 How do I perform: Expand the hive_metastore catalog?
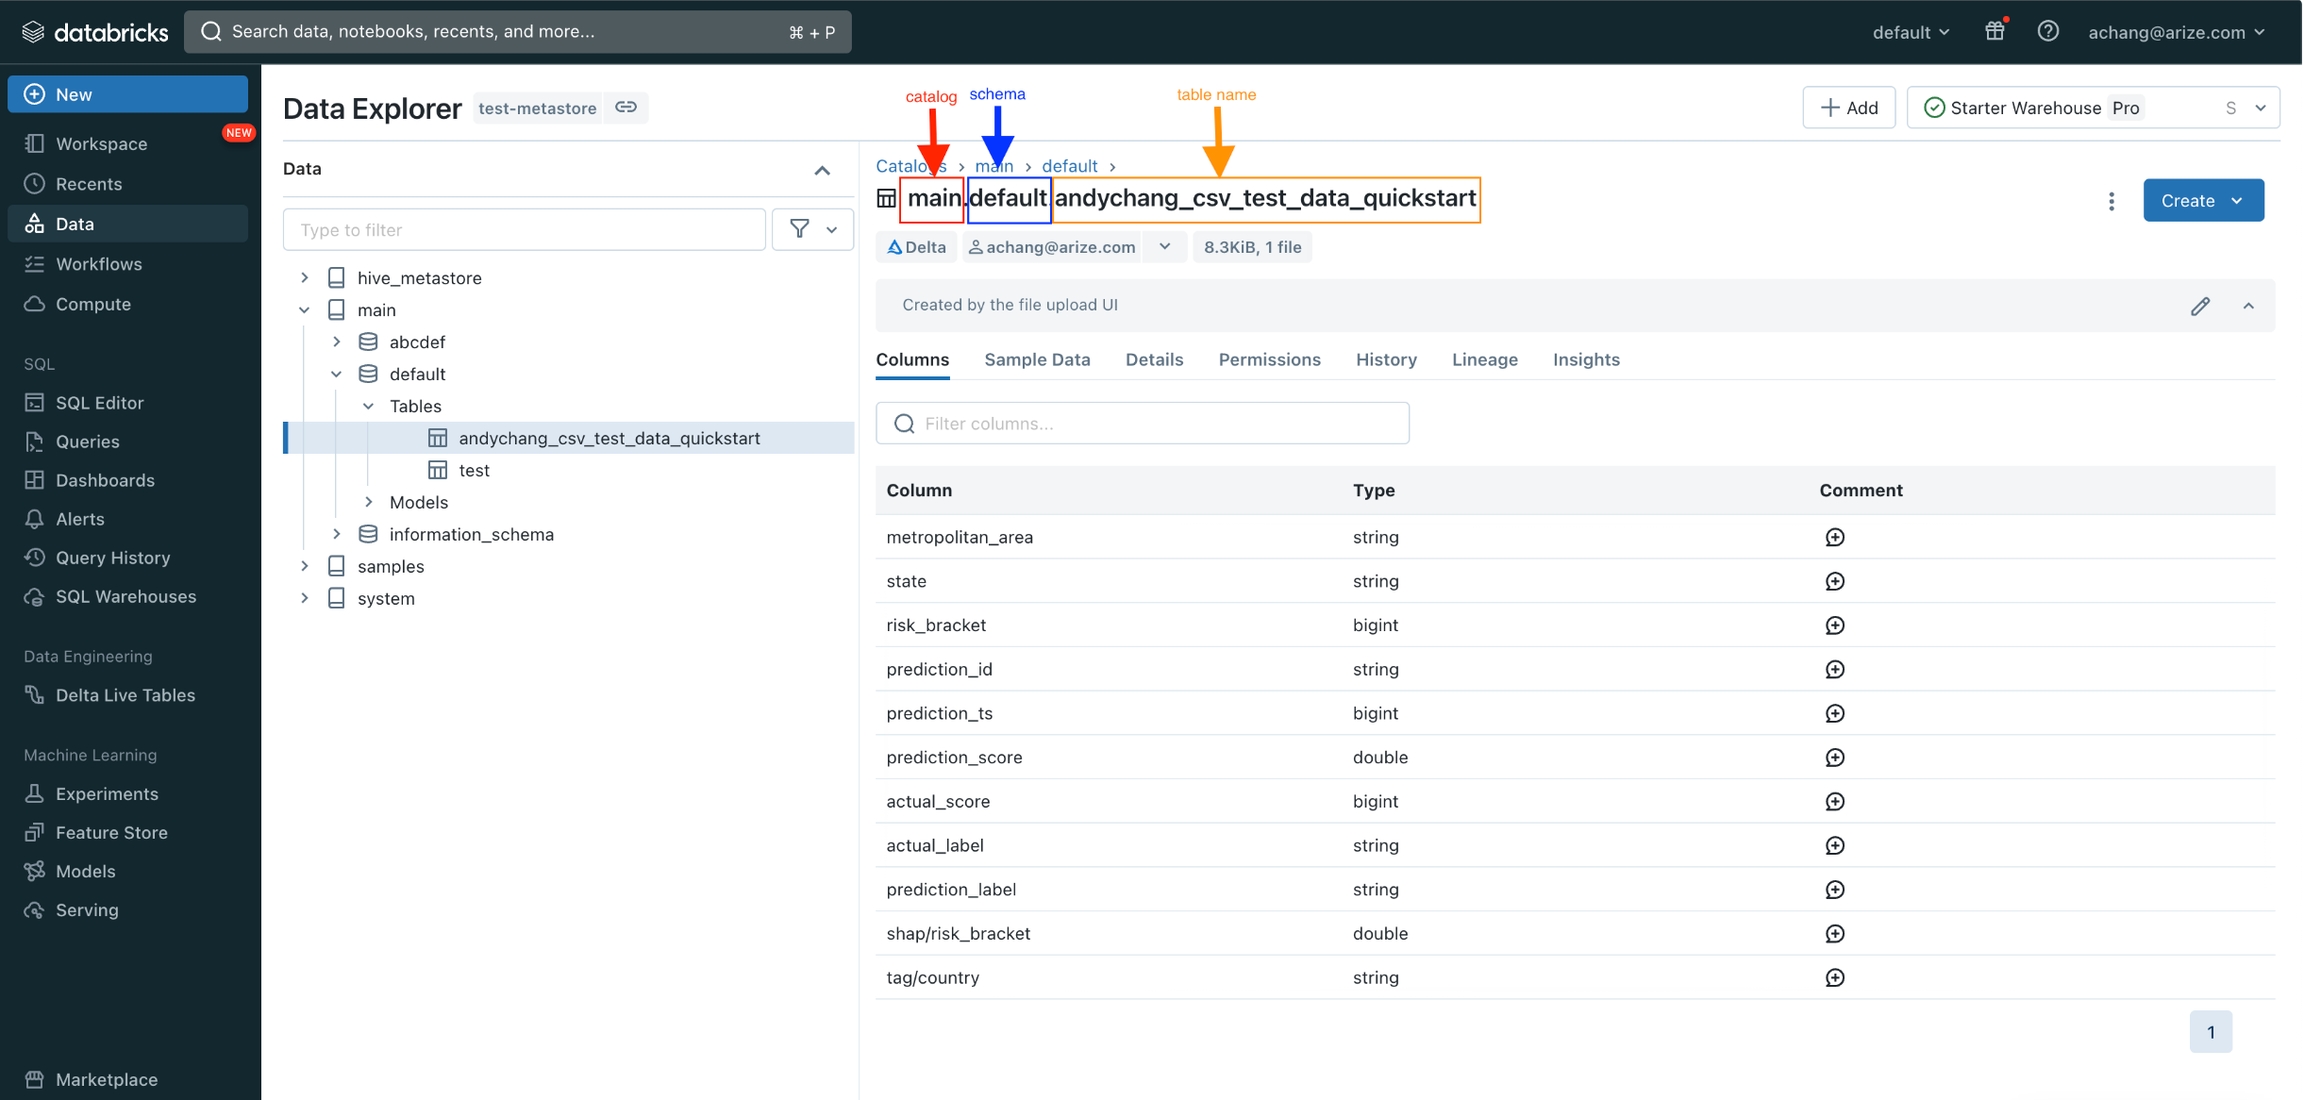pos(305,278)
